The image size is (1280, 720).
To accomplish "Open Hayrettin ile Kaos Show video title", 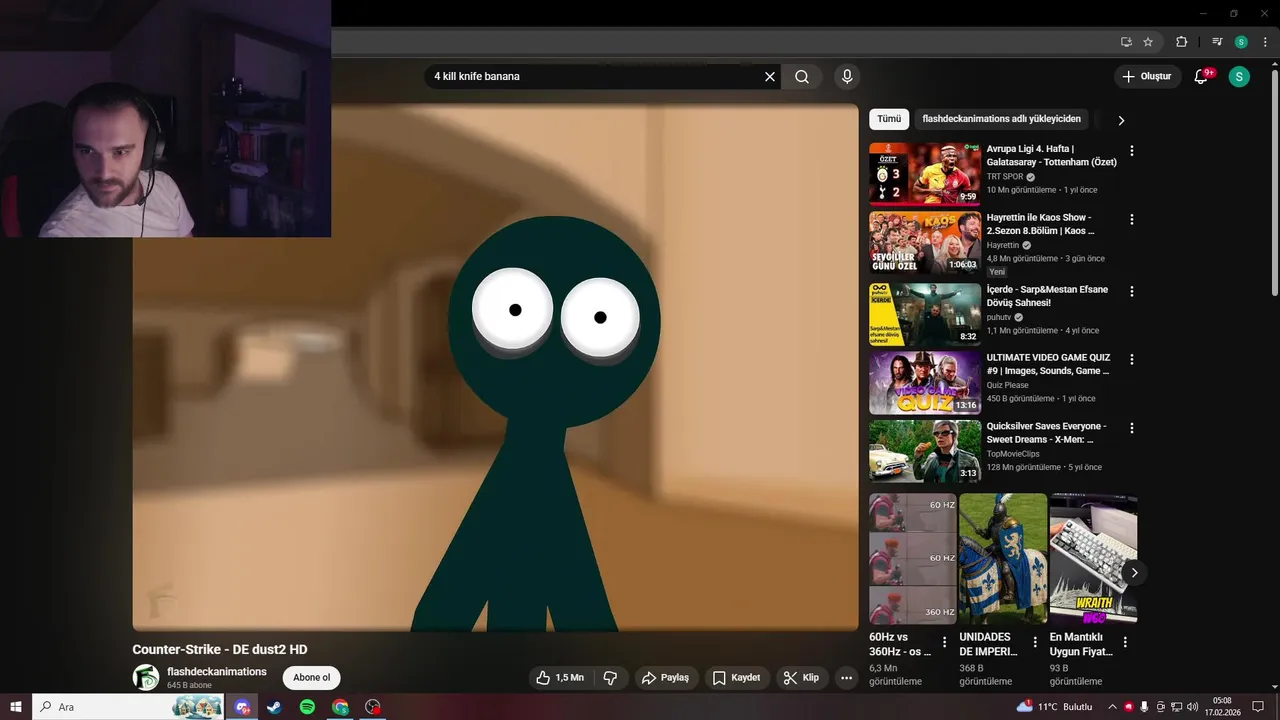I will coord(1040,224).
